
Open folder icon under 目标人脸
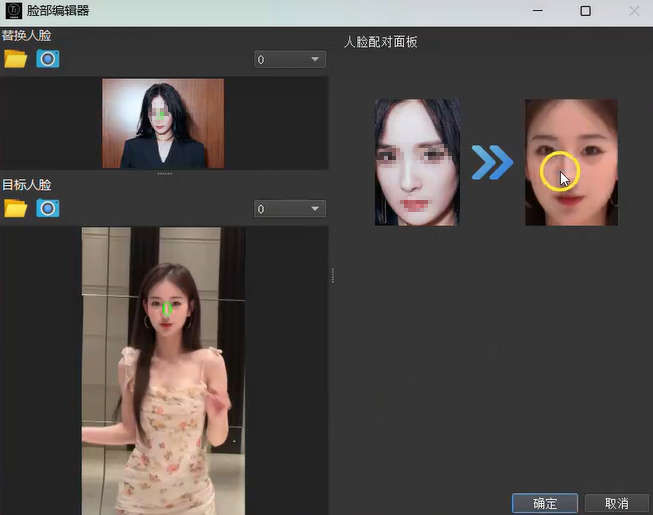click(15, 208)
